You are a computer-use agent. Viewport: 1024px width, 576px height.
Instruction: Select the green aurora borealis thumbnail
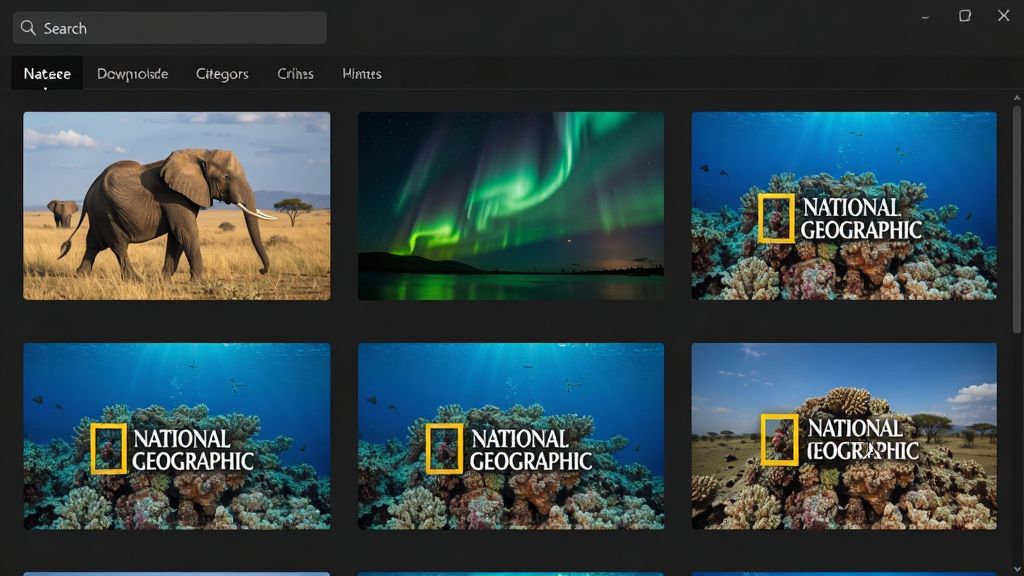[x=511, y=206]
